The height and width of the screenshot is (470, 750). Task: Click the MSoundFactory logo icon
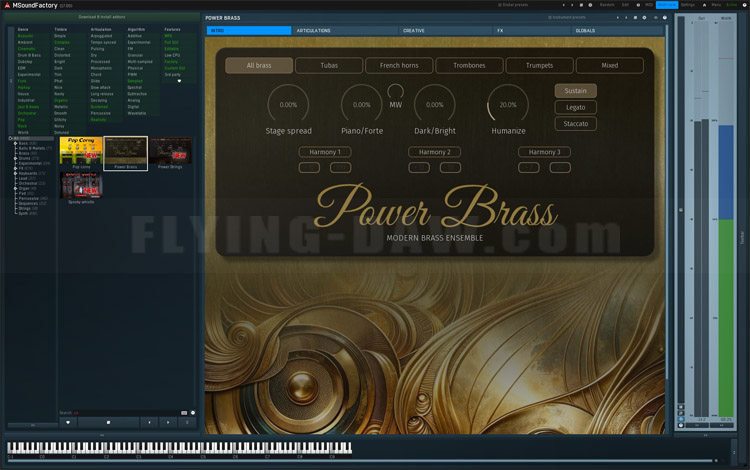7,5
